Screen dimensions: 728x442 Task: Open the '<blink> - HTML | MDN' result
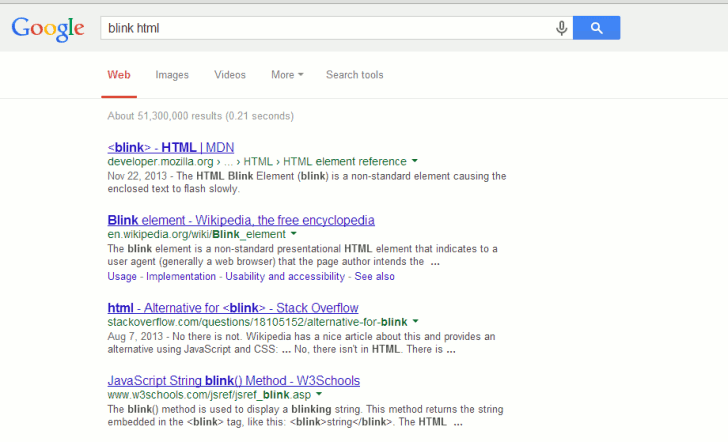[170, 148]
